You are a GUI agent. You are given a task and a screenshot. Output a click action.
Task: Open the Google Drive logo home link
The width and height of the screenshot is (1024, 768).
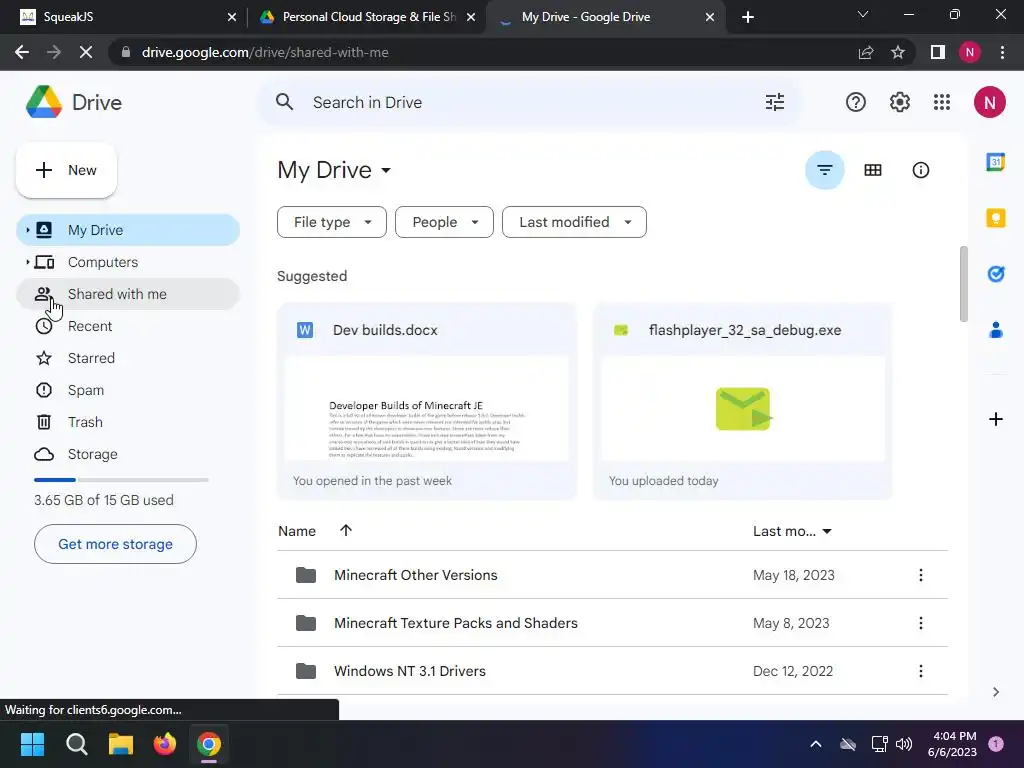coord(74,103)
